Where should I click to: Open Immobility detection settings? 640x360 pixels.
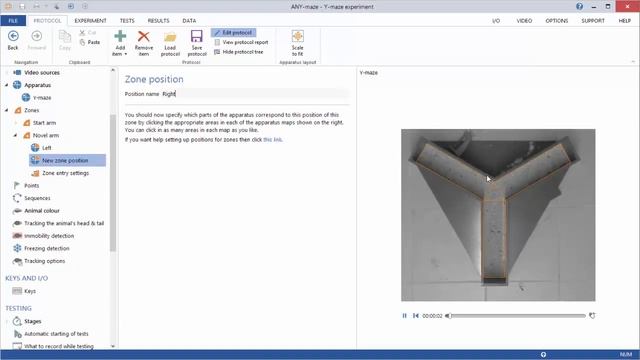(x=44, y=236)
